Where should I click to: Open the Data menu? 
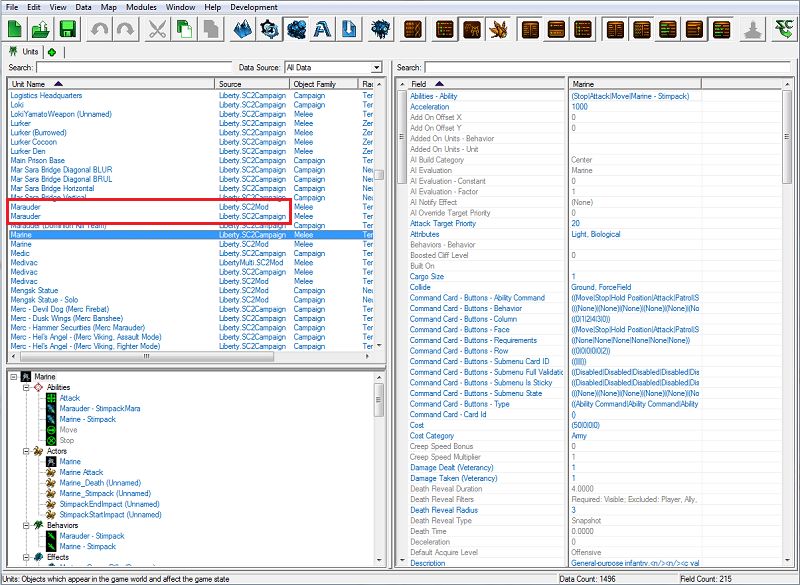83,7
